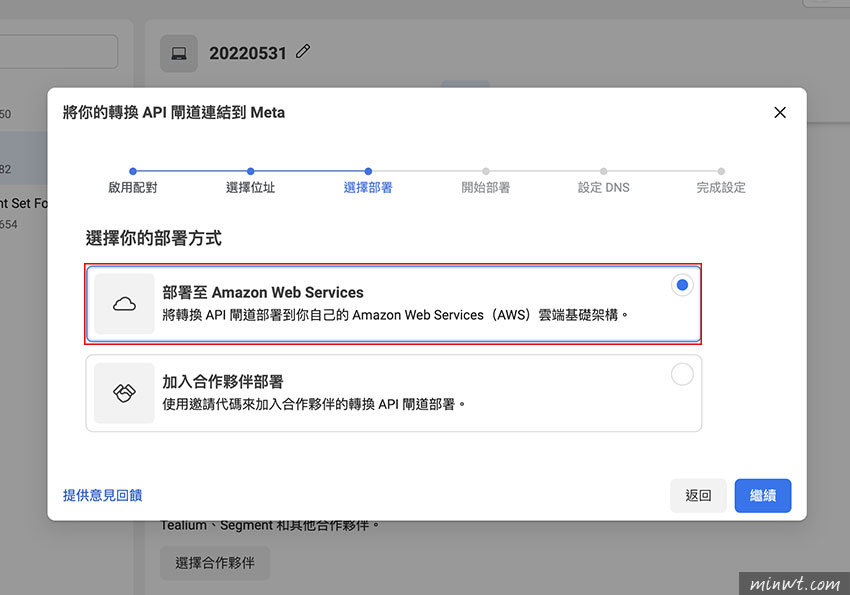Click the search field in background sidebar

click(59, 51)
